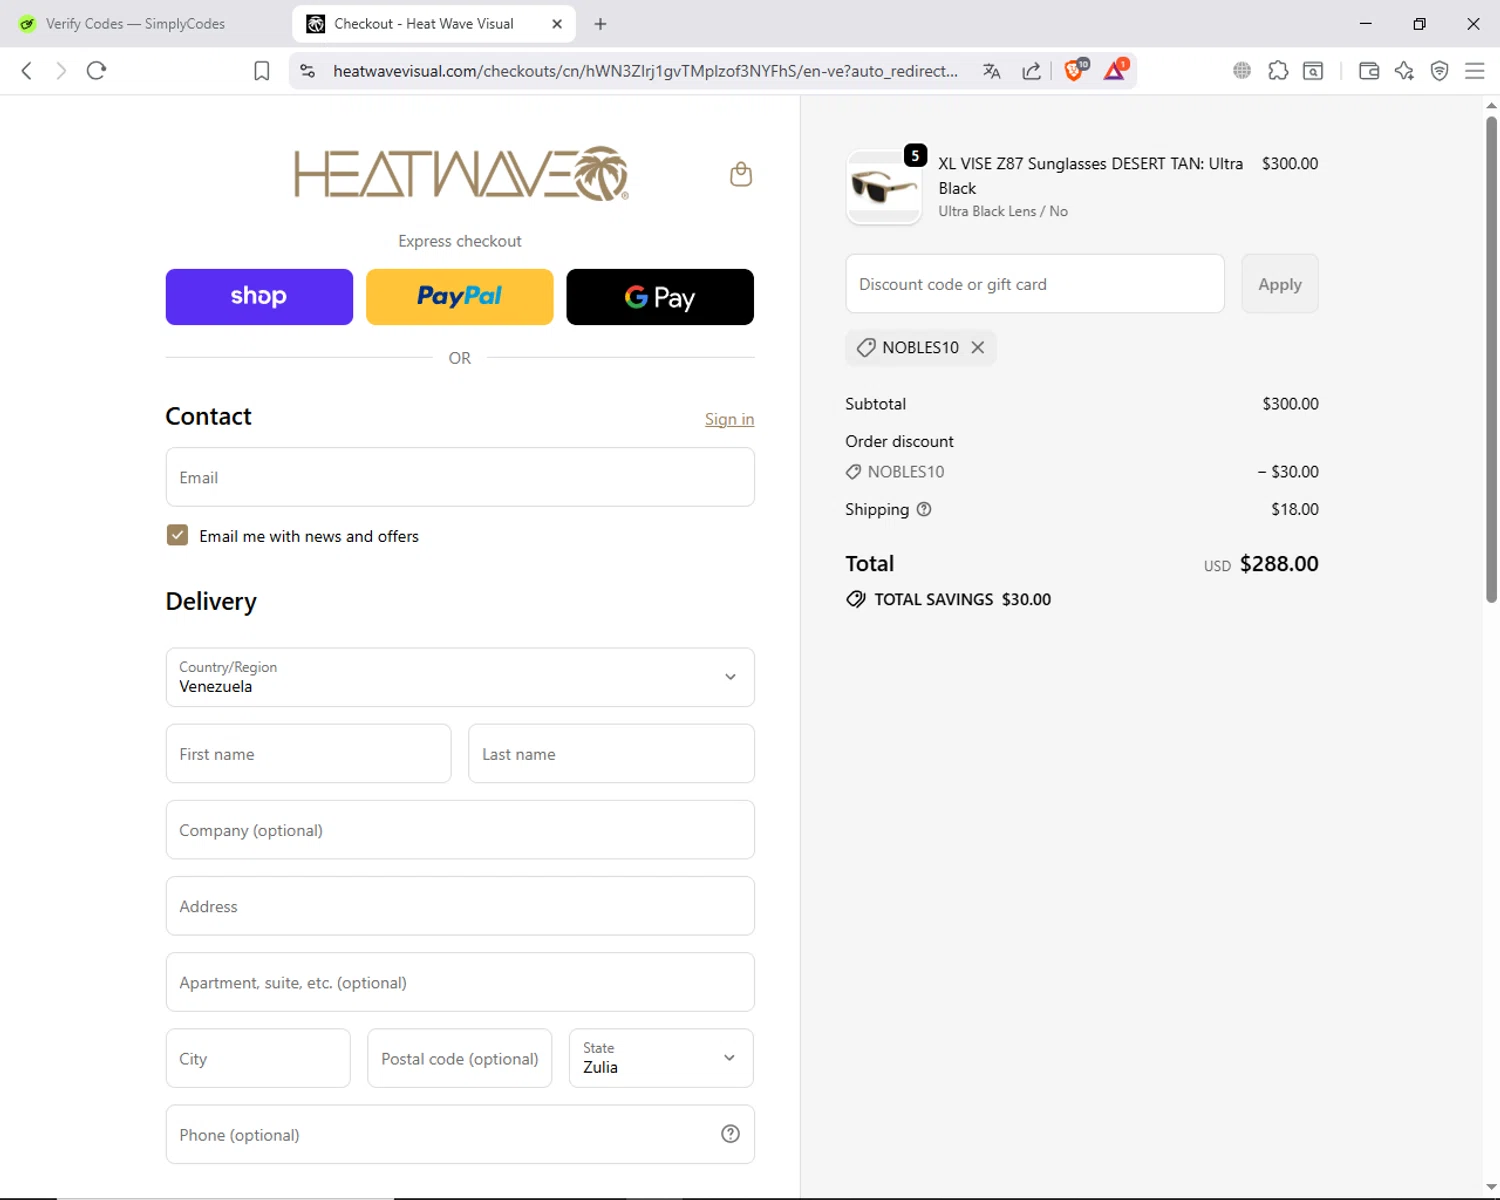Go back using the browser back arrow

(x=27, y=71)
